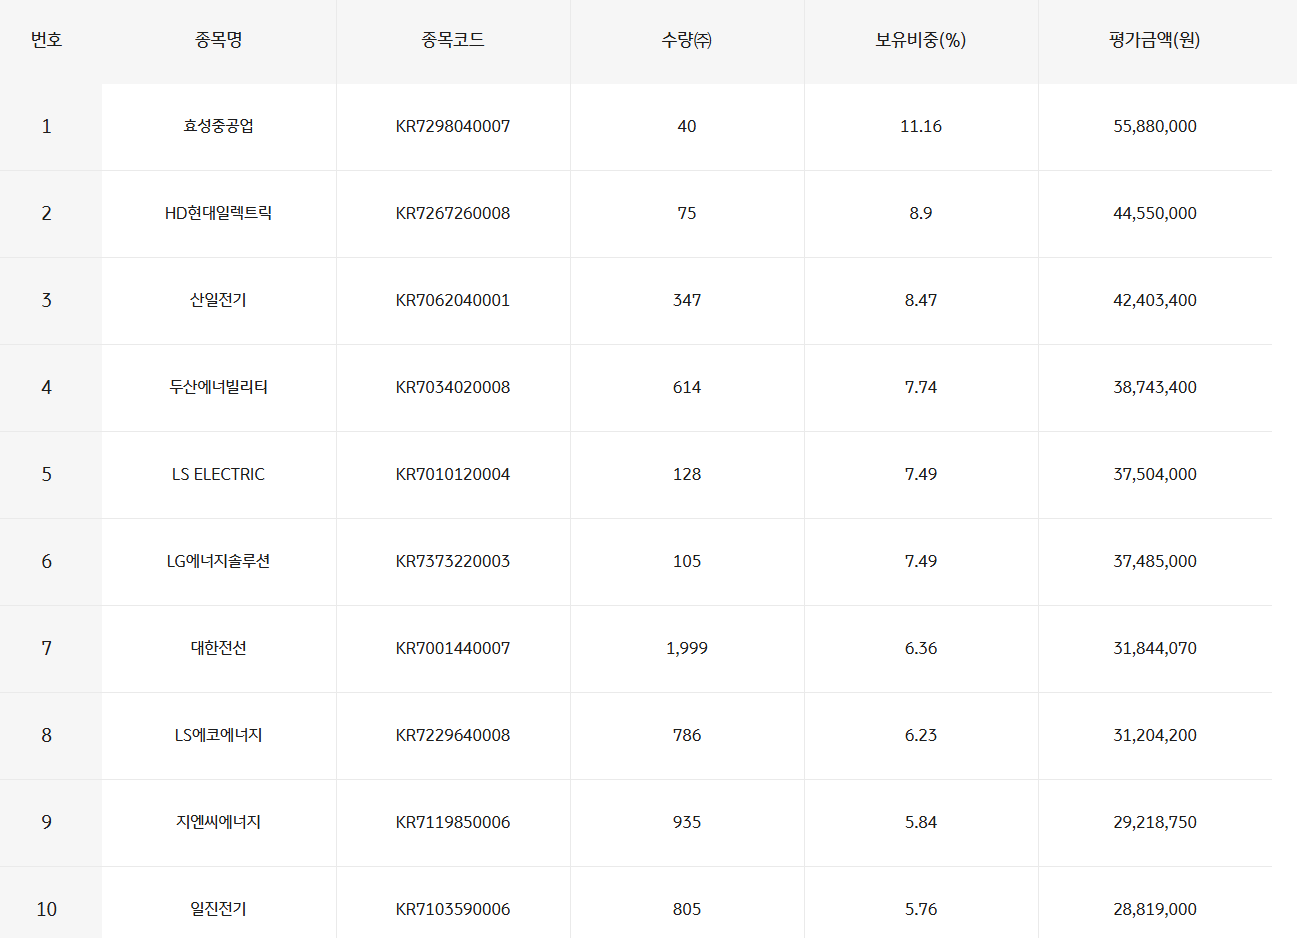
Task: Click valuation amount 37,485,000
Action: click(1155, 561)
